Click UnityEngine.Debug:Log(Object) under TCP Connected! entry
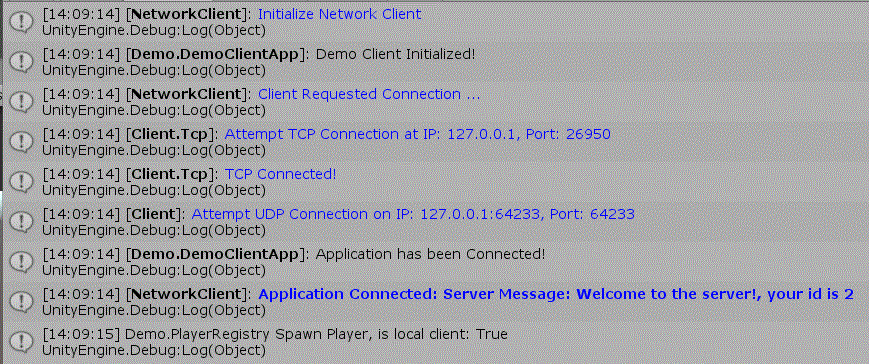Image resolution: width=869 pixels, height=364 pixels. tap(154, 190)
